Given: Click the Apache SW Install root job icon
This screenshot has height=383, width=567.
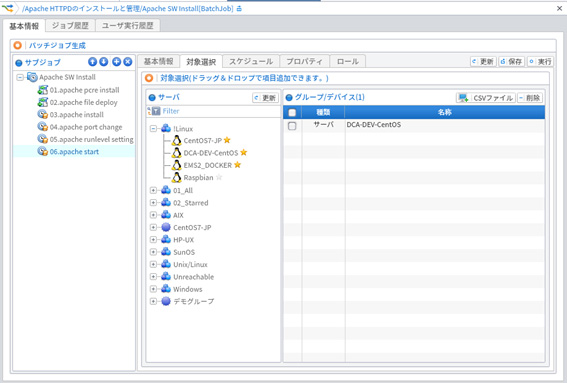Looking at the screenshot, I should (32, 77).
